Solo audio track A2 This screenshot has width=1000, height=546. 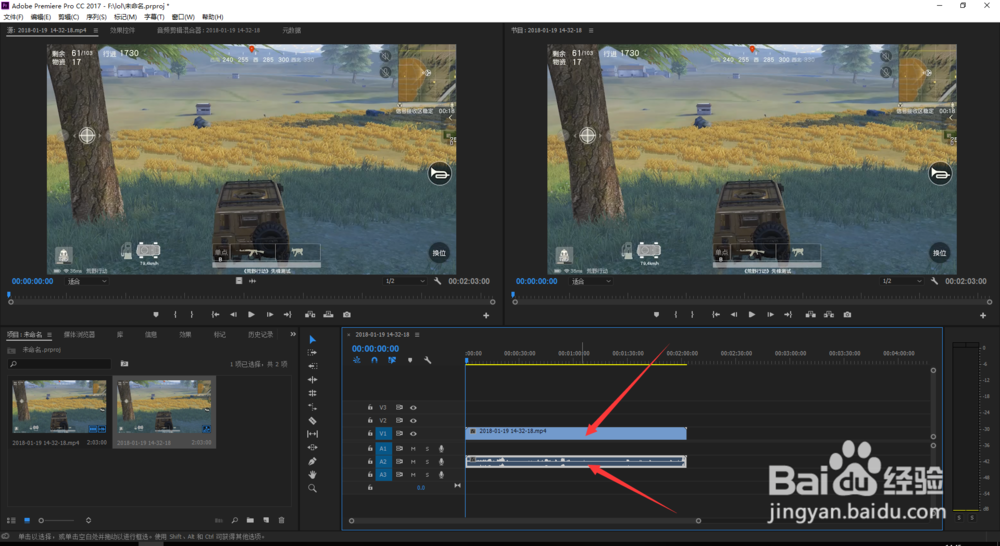(x=427, y=462)
